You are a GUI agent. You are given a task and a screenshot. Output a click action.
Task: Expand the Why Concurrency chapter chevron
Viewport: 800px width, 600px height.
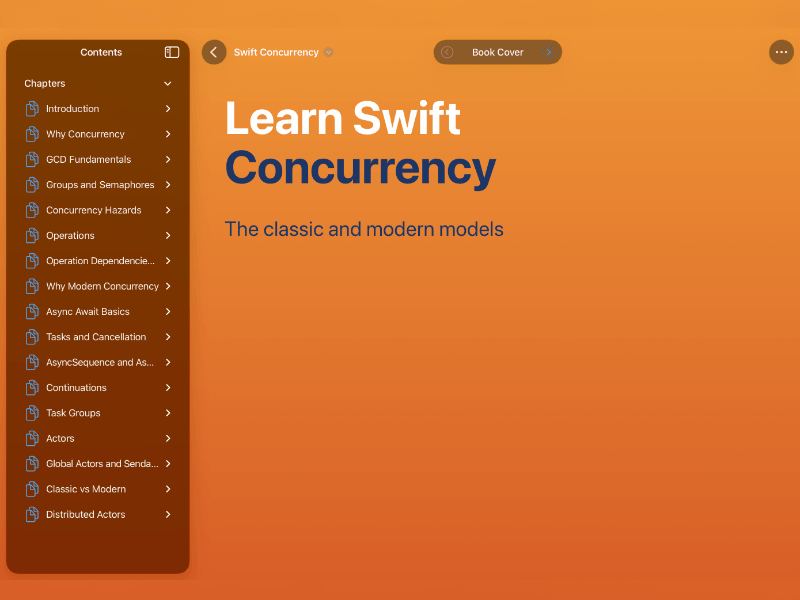168,134
